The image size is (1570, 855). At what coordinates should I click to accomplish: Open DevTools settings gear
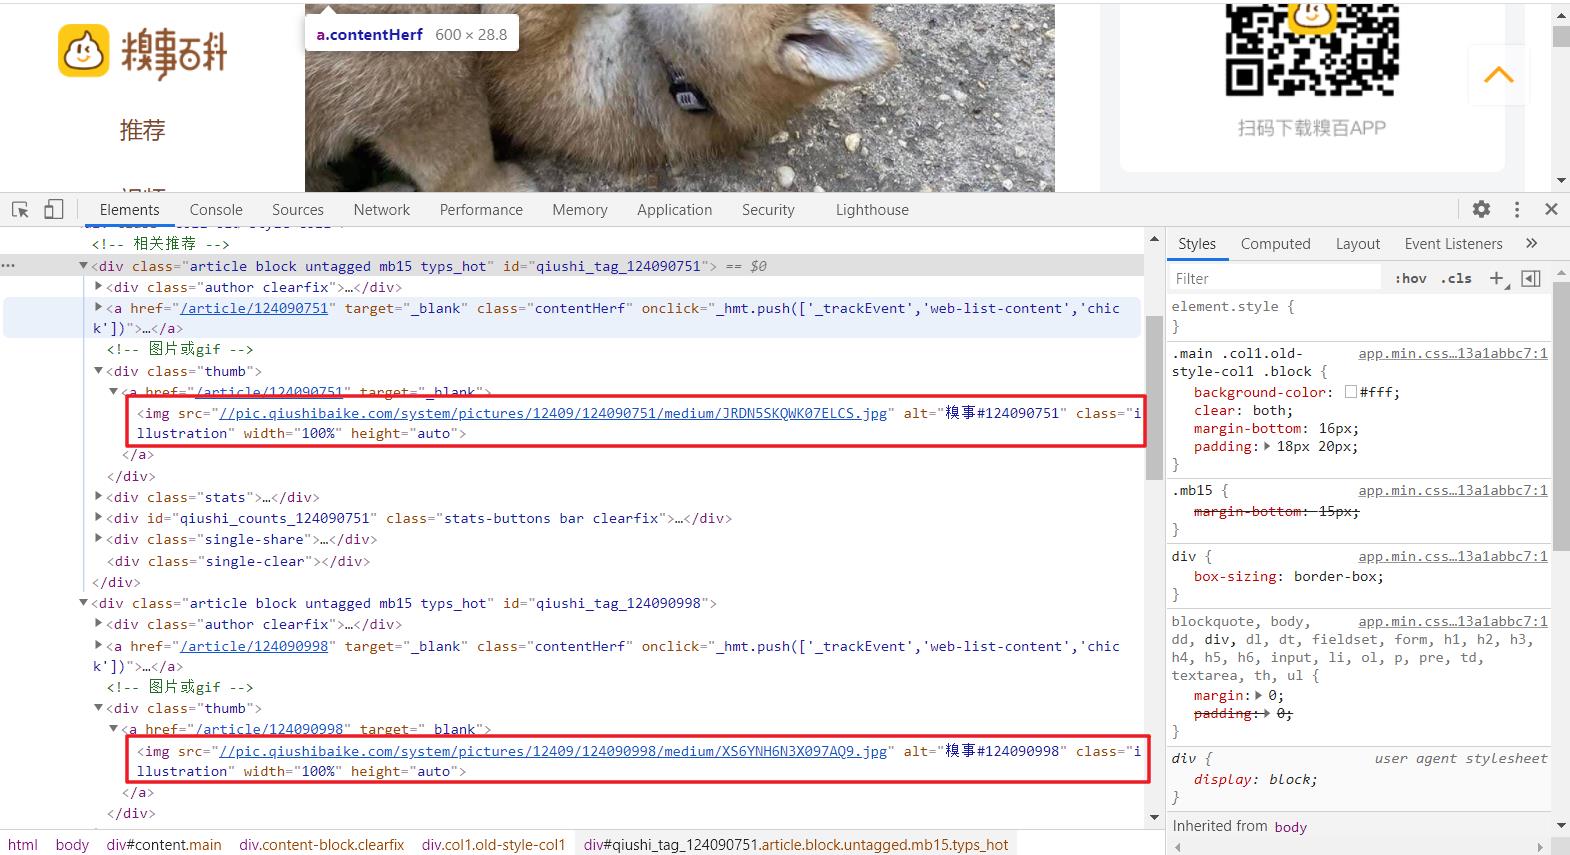click(1481, 209)
